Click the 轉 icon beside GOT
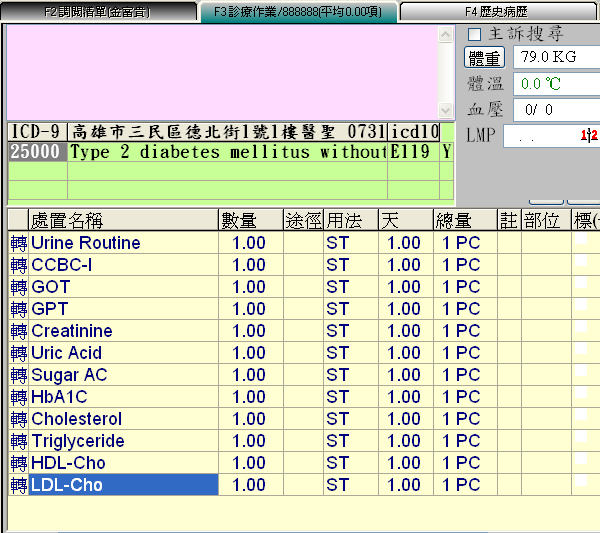The width and height of the screenshot is (600, 533). click(19, 287)
